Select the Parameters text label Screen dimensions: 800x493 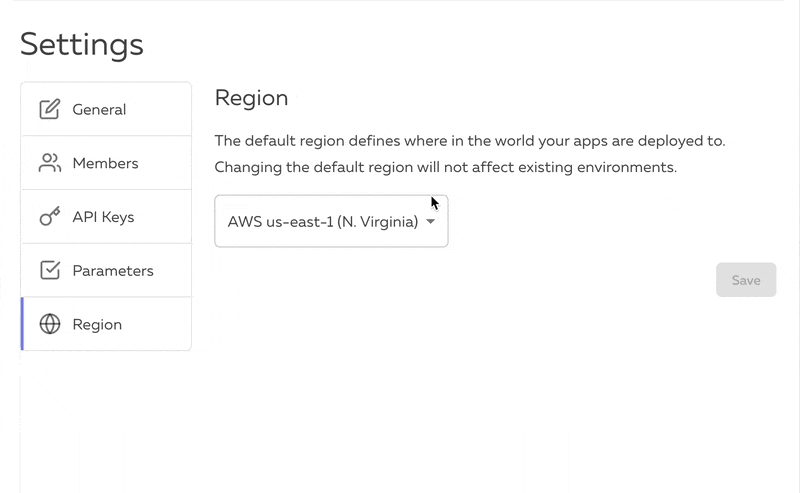click(x=113, y=271)
